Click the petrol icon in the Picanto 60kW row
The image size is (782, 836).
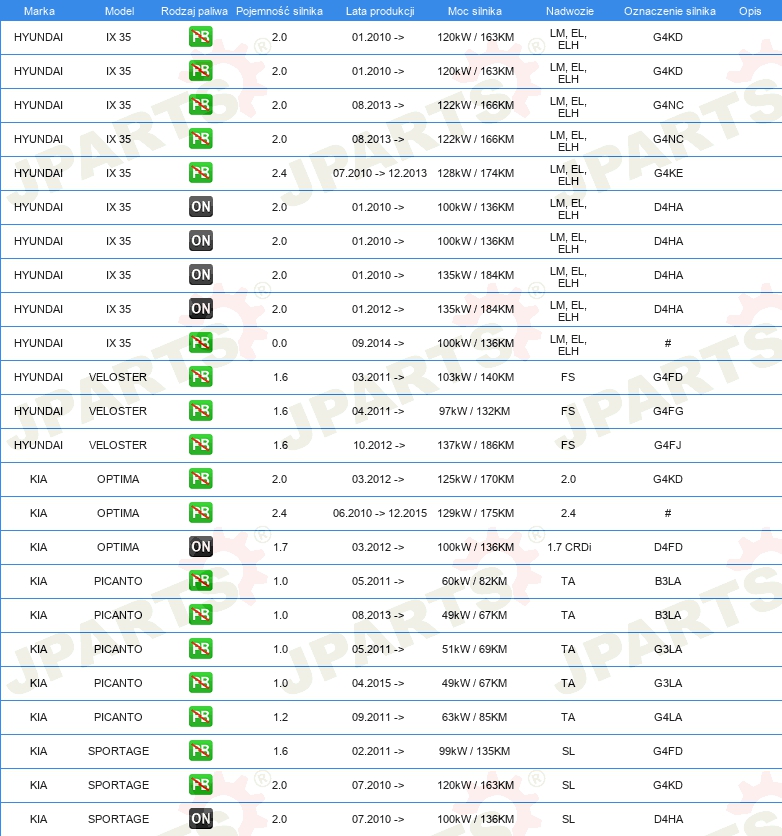click(200, 581)
